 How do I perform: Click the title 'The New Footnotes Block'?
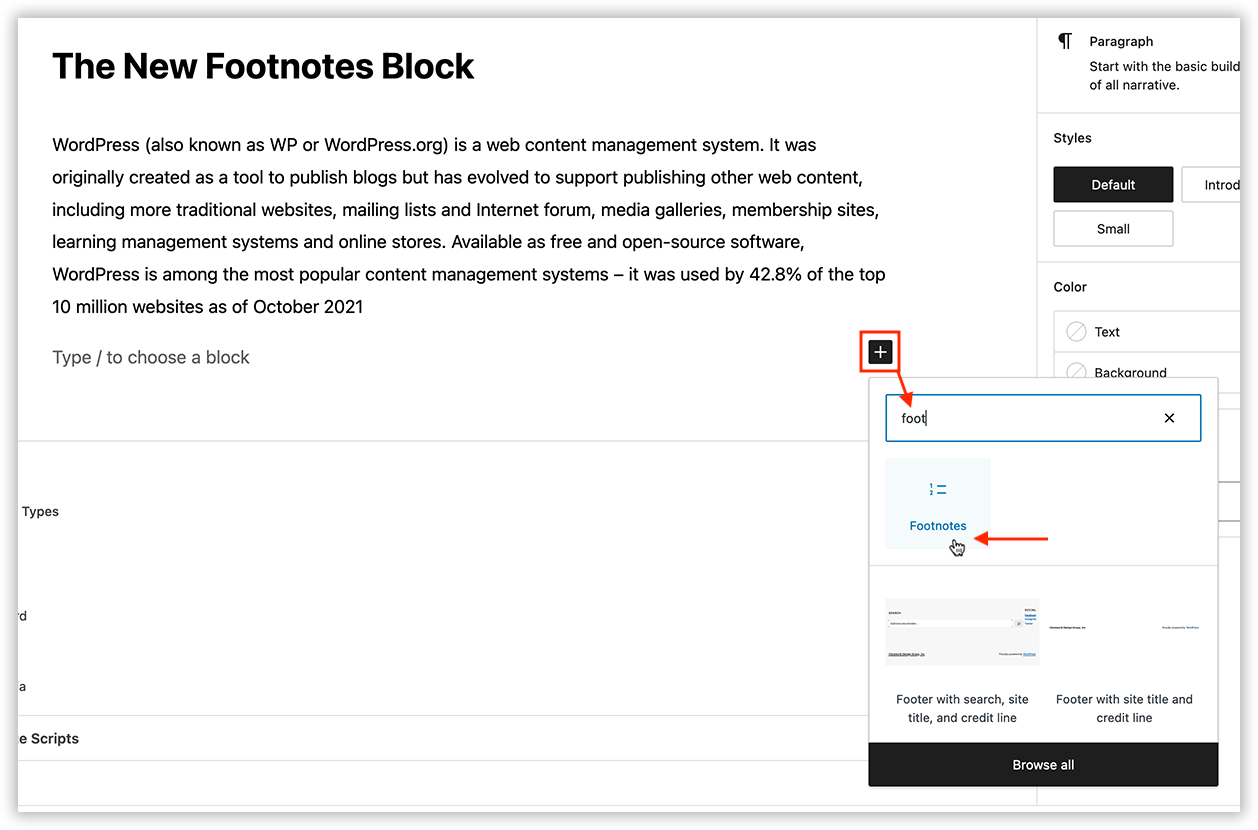(263, 65)
